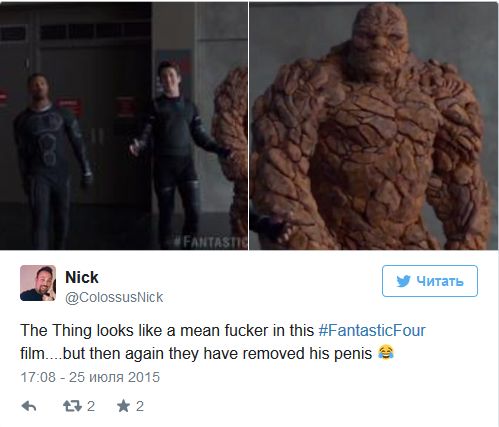The image size is (499, 427).
Task: Open the tweet timestamp 17:08 - 25 июля 2015
Action: [90, 377]
